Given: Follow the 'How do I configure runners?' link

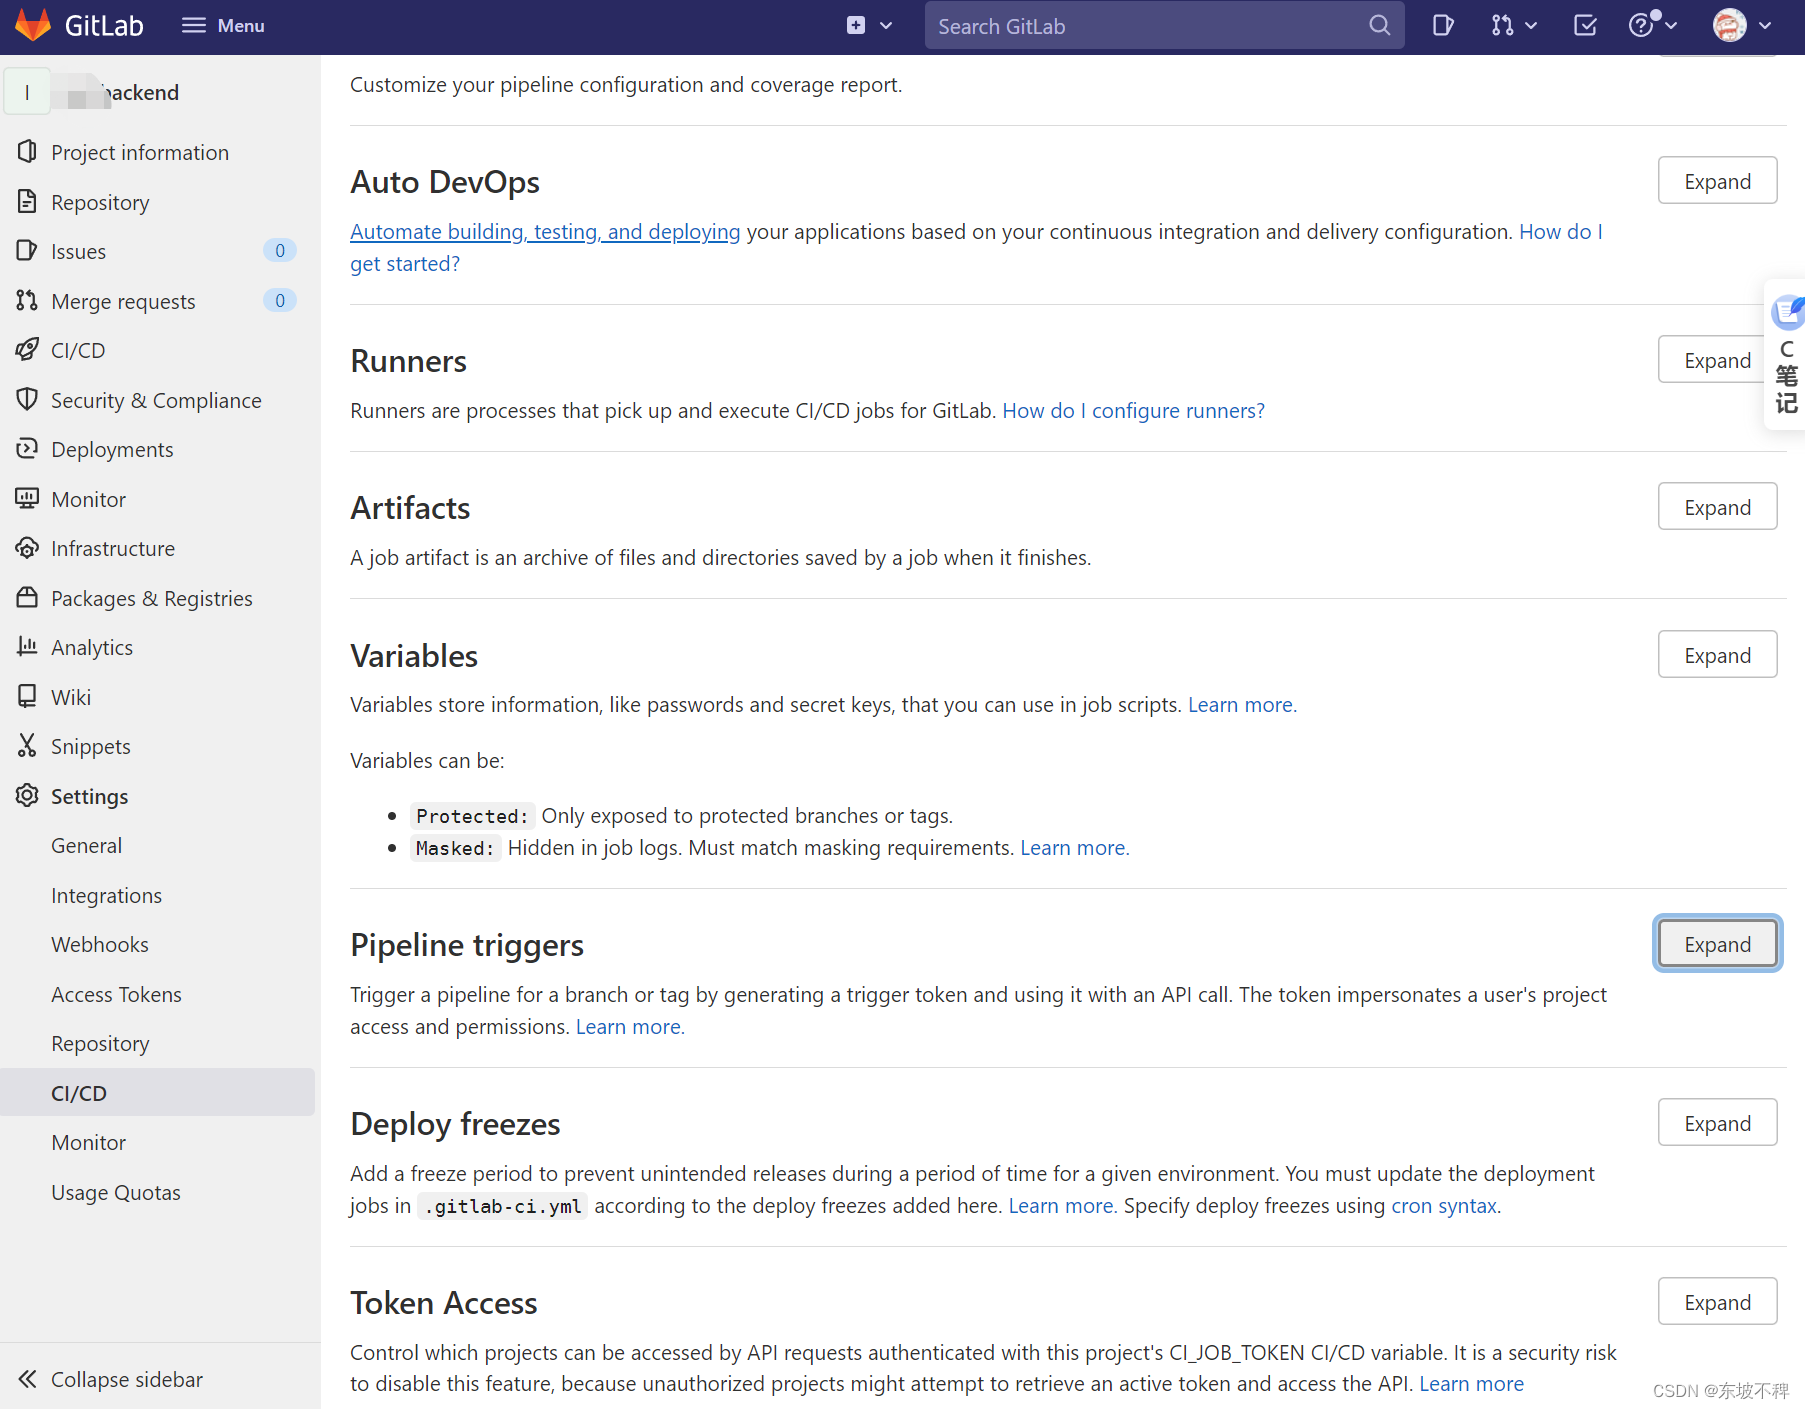Looking at the screenshot, I should click(x=1133, y=410).
